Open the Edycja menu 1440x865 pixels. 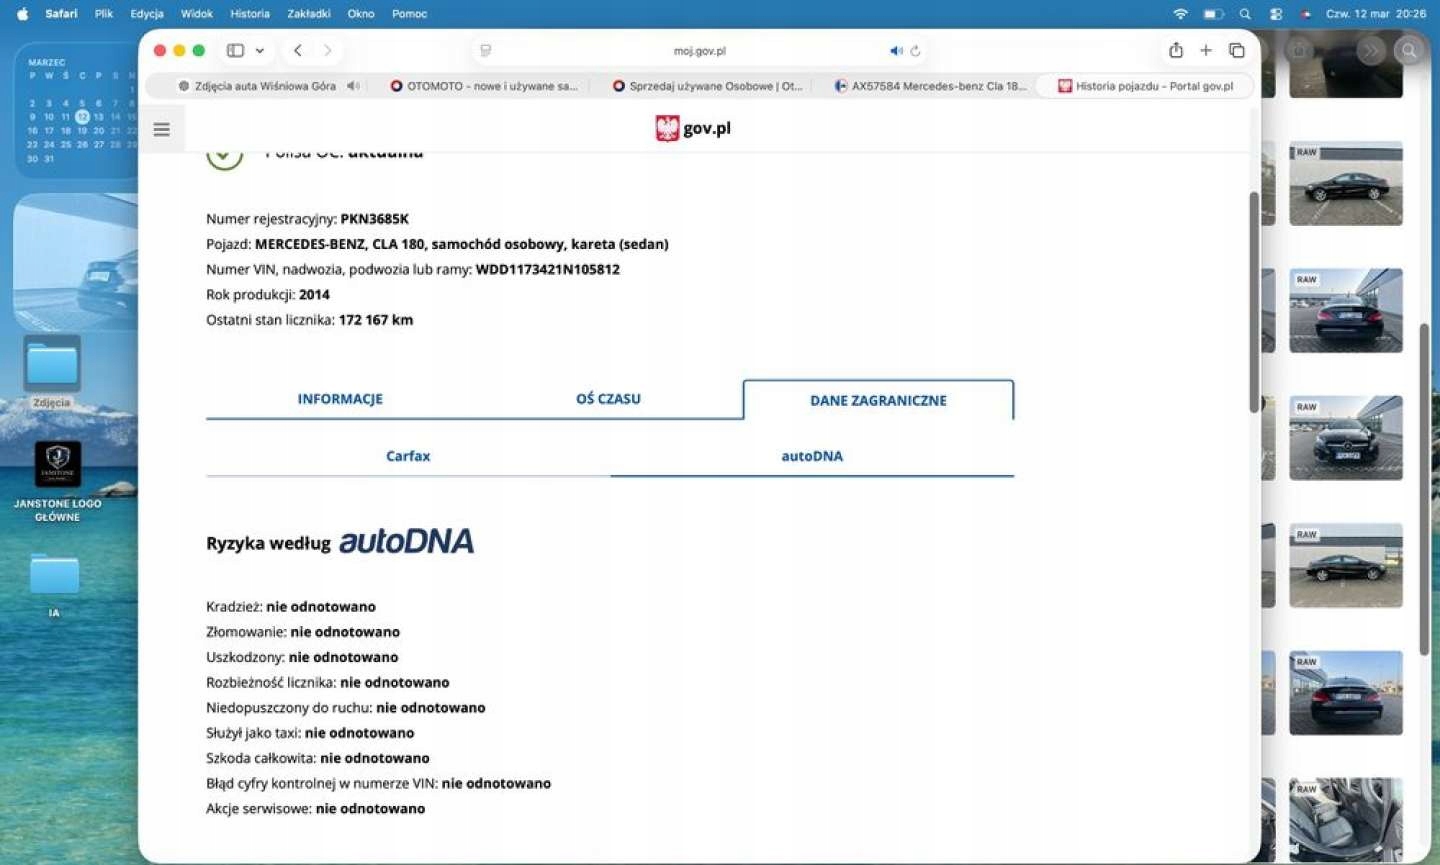point(147,14)
